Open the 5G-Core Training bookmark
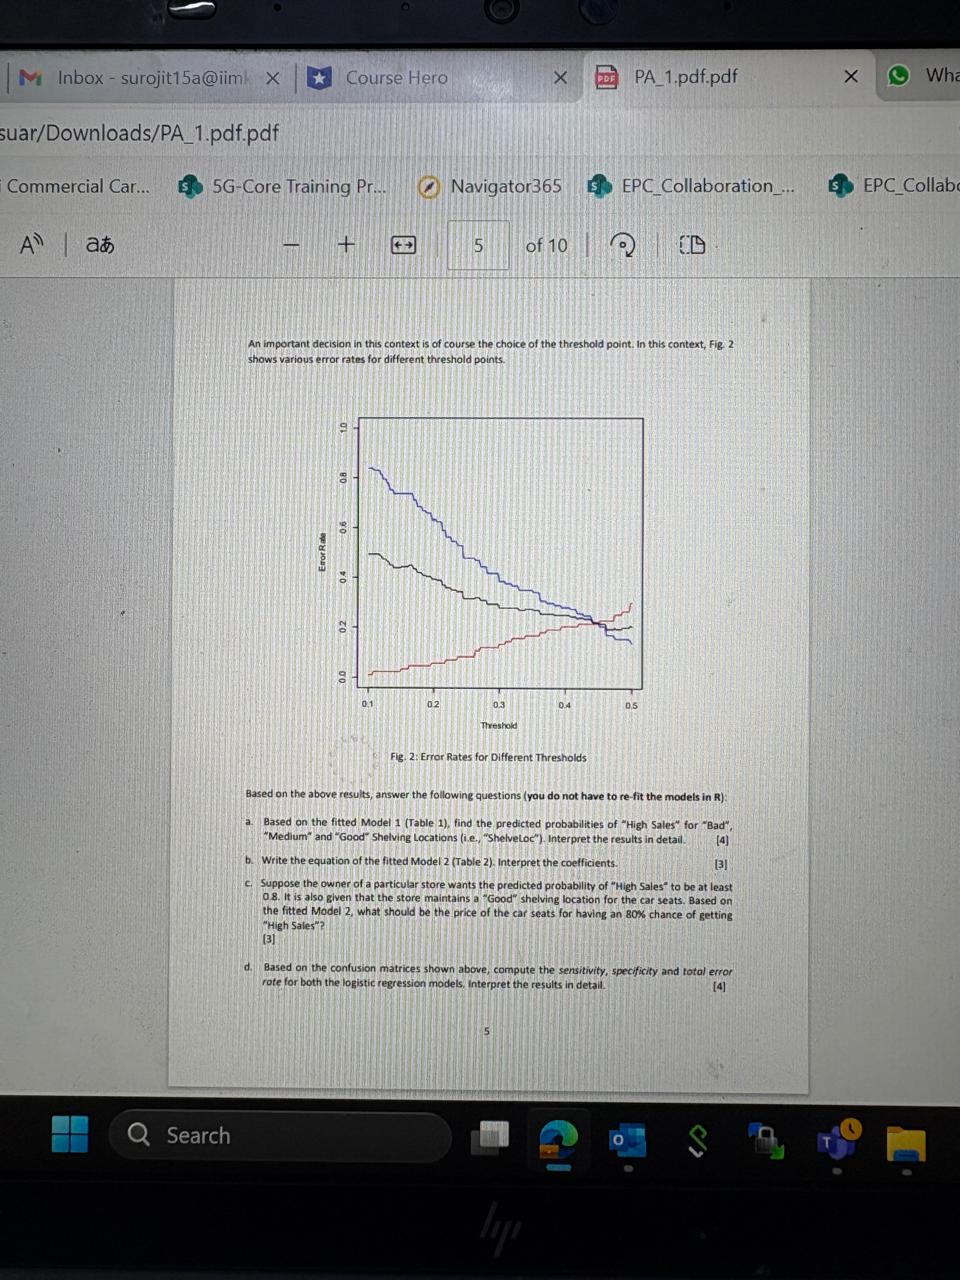960x1280 pixels. (281, 186)
